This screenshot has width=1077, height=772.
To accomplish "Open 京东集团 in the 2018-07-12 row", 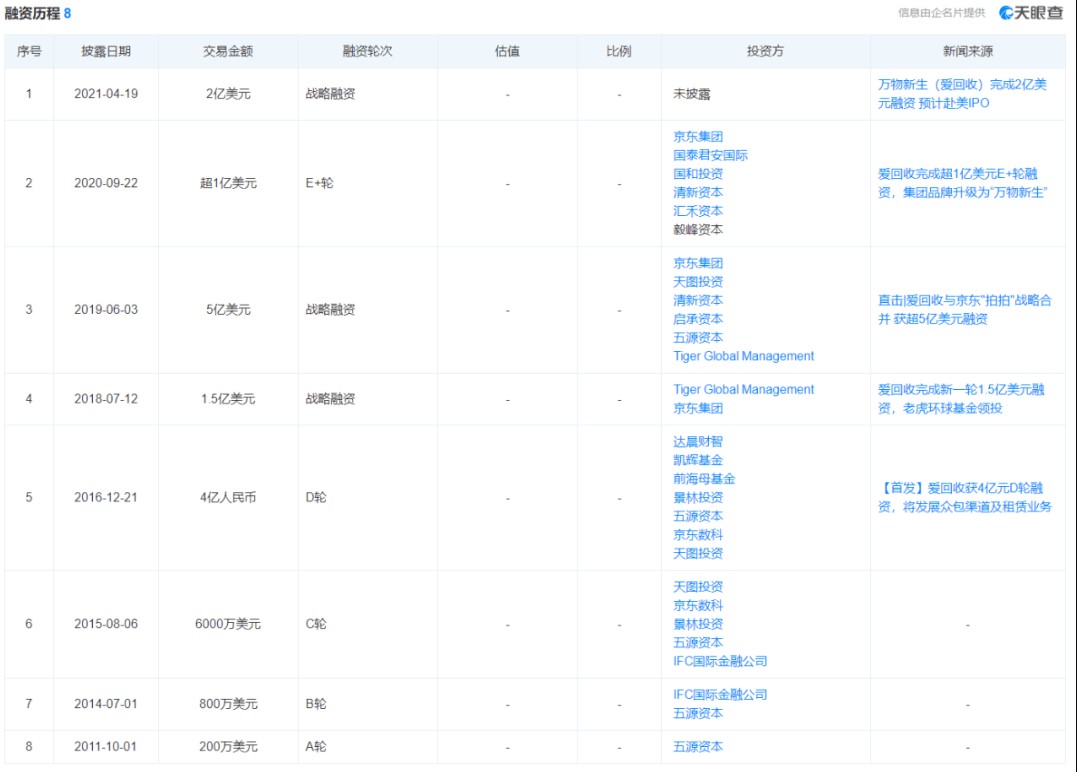I will pyautogui.click(x=698, y=408).
